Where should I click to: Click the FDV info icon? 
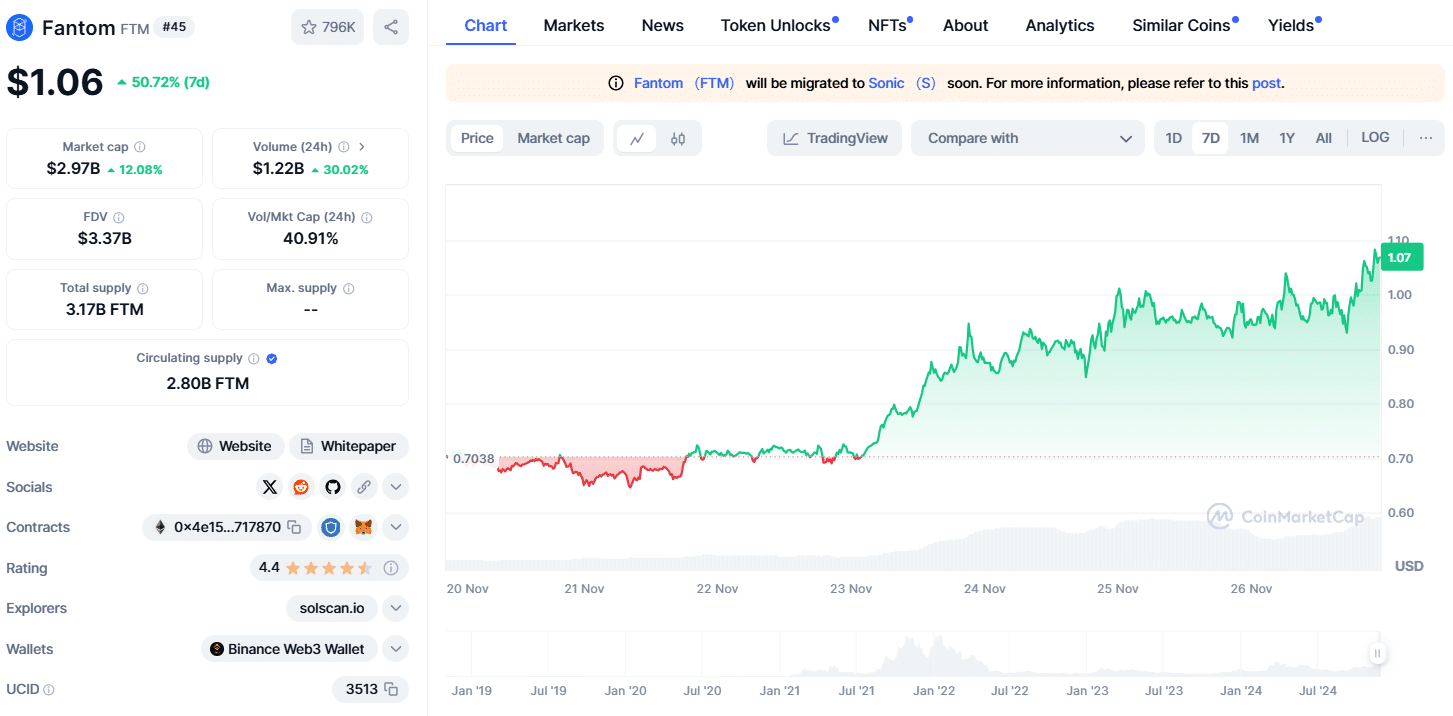tap(119, 217)
